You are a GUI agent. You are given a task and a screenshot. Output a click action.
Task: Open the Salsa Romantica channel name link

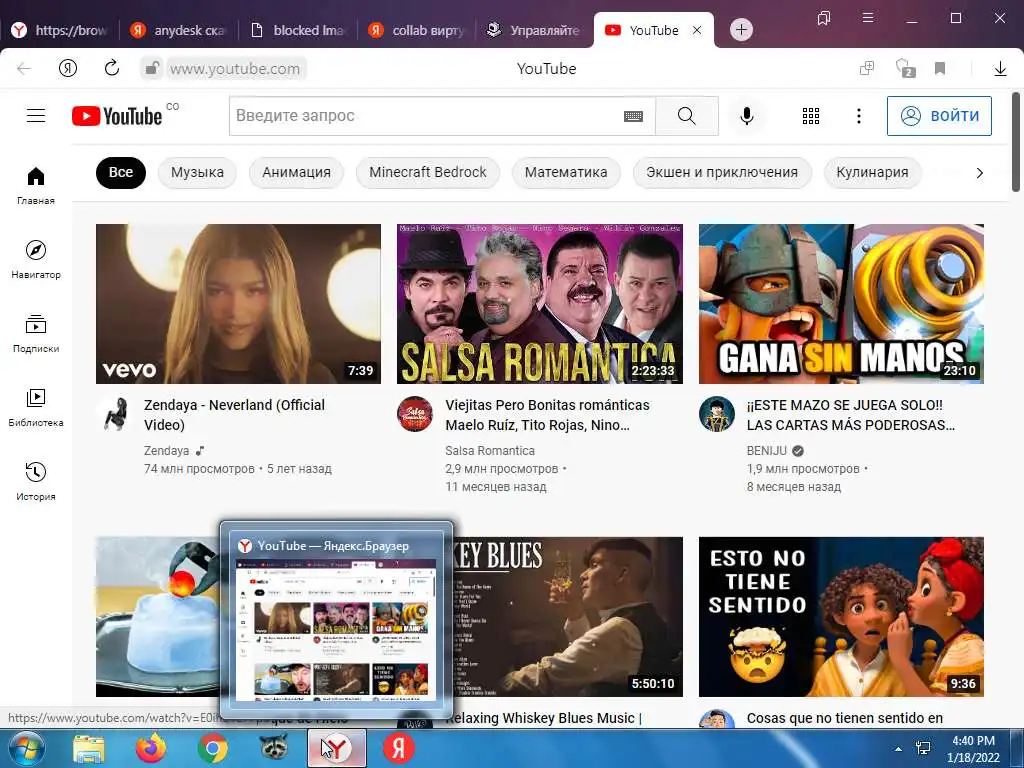pyautogui.click(x=490, y=451)
